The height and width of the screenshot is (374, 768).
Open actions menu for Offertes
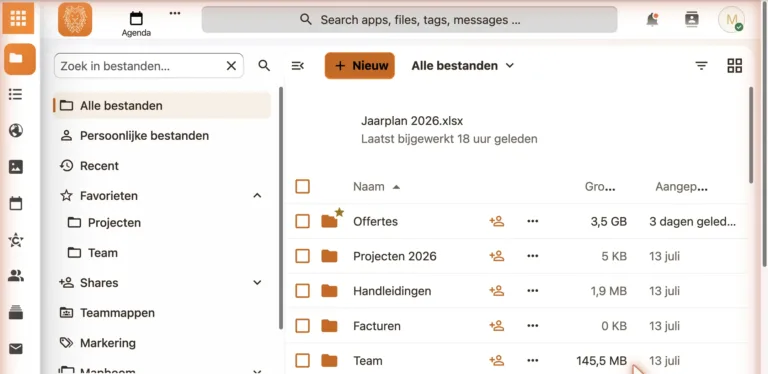point(532,221)
